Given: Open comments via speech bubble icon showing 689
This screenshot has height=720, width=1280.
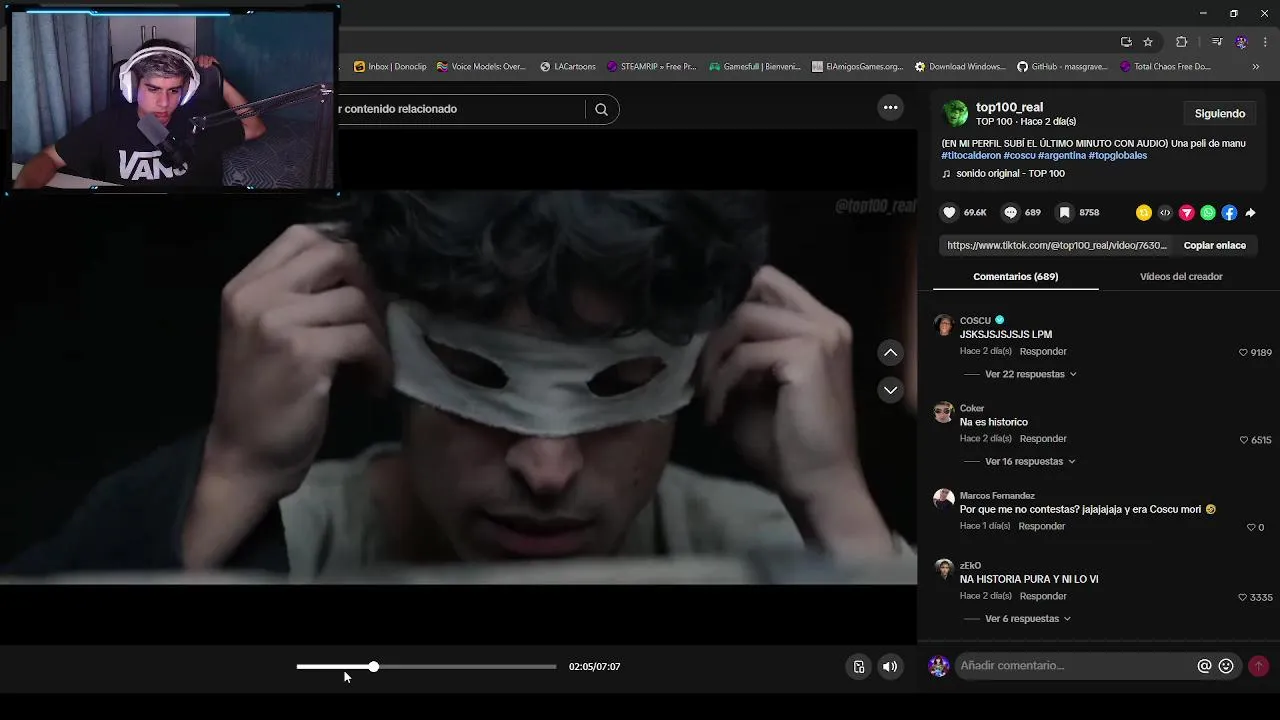Looking at the screenshot, I should click(x=1010, y=212).
